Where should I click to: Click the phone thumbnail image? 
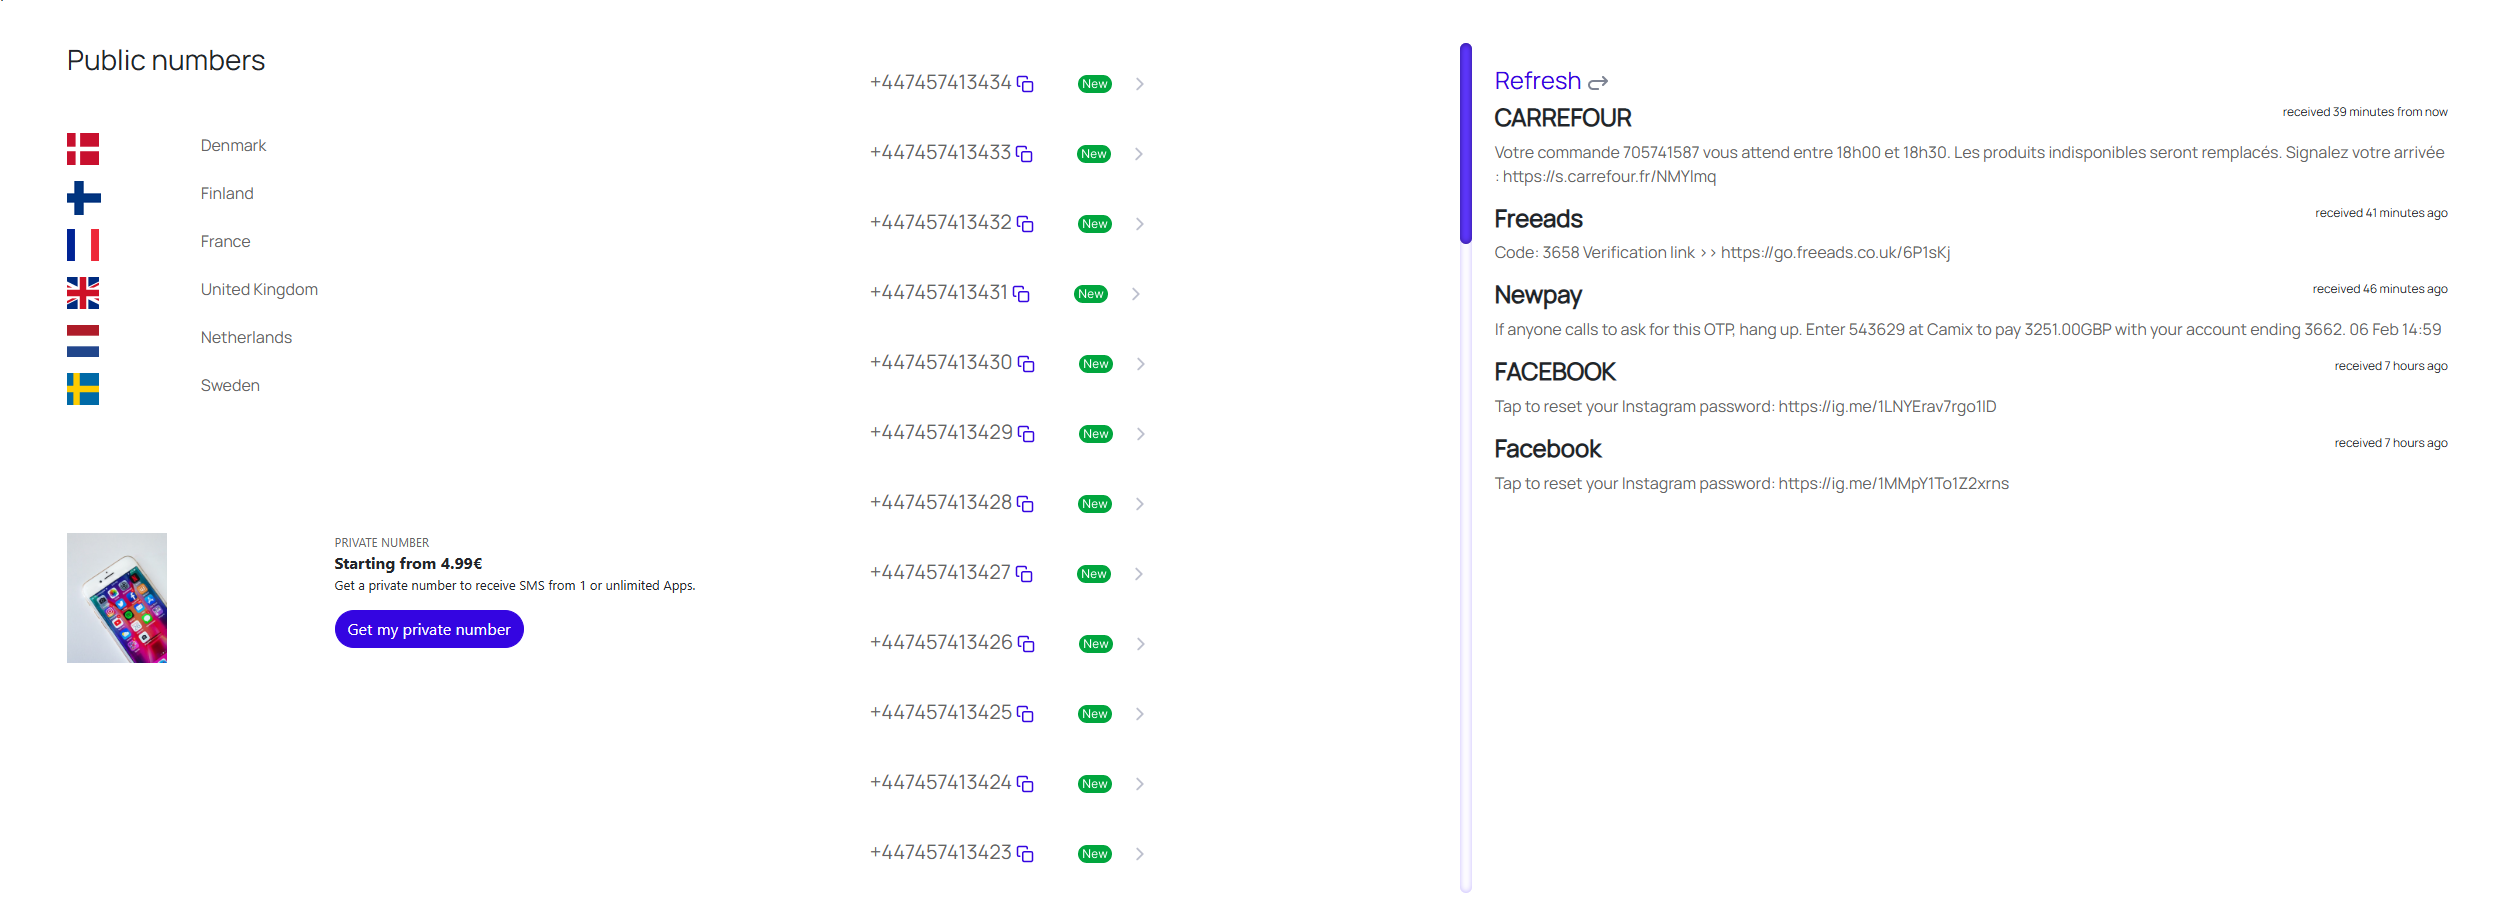coord(117,598)
